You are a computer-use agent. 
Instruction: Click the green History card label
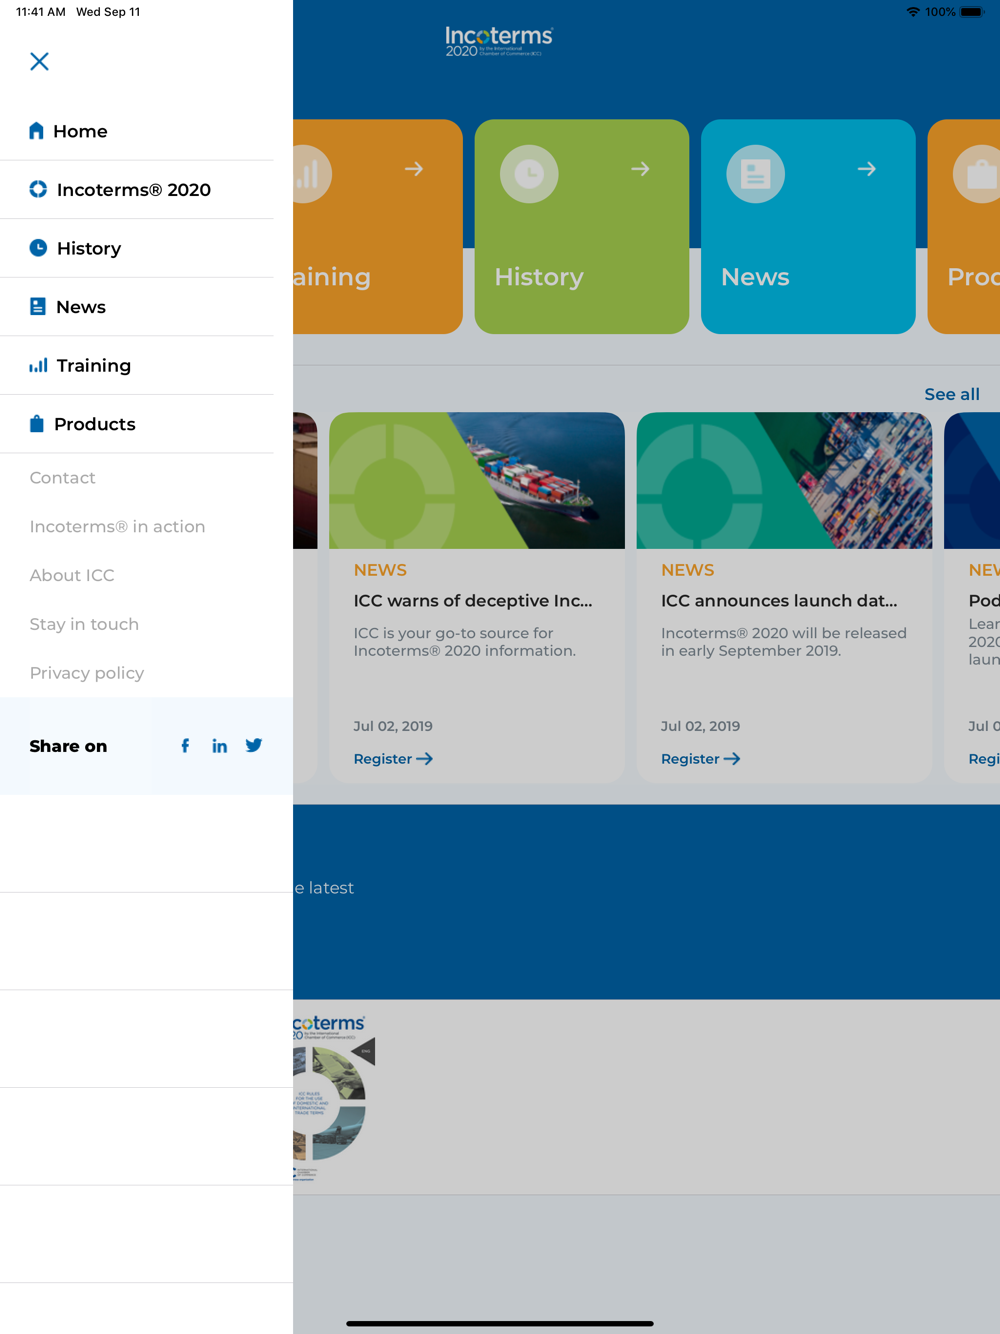pos(539,277)
